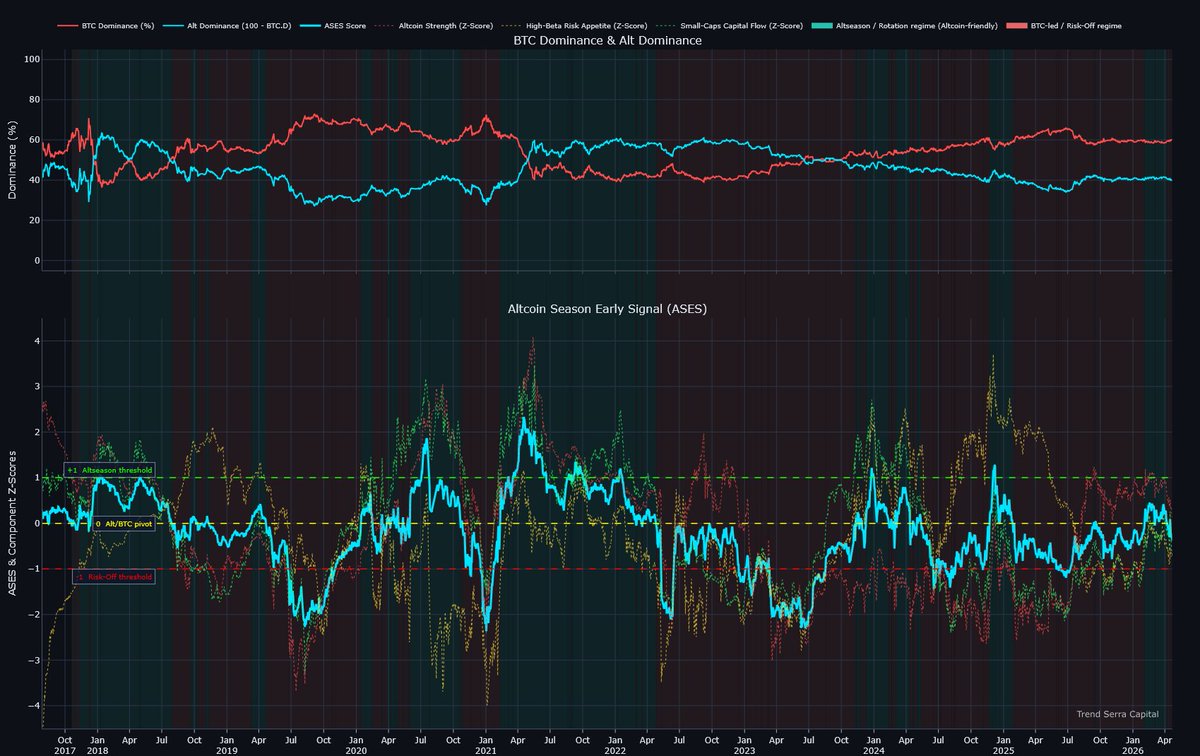Click the Dominance (%) y-axis title

pos(12,160)
